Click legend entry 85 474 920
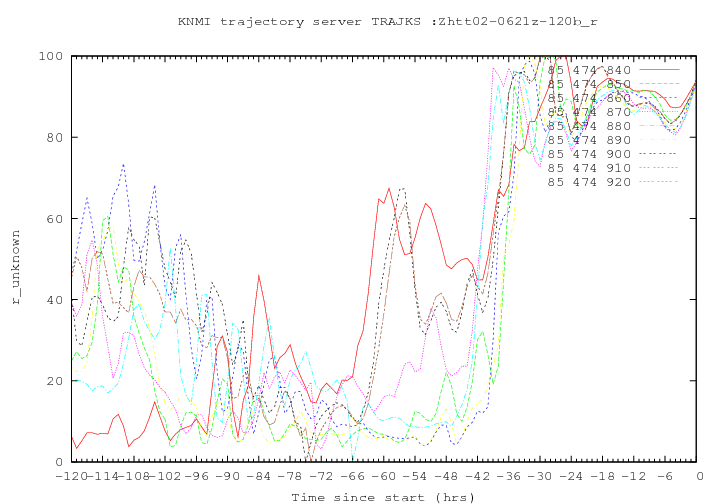 click(589, 183)
